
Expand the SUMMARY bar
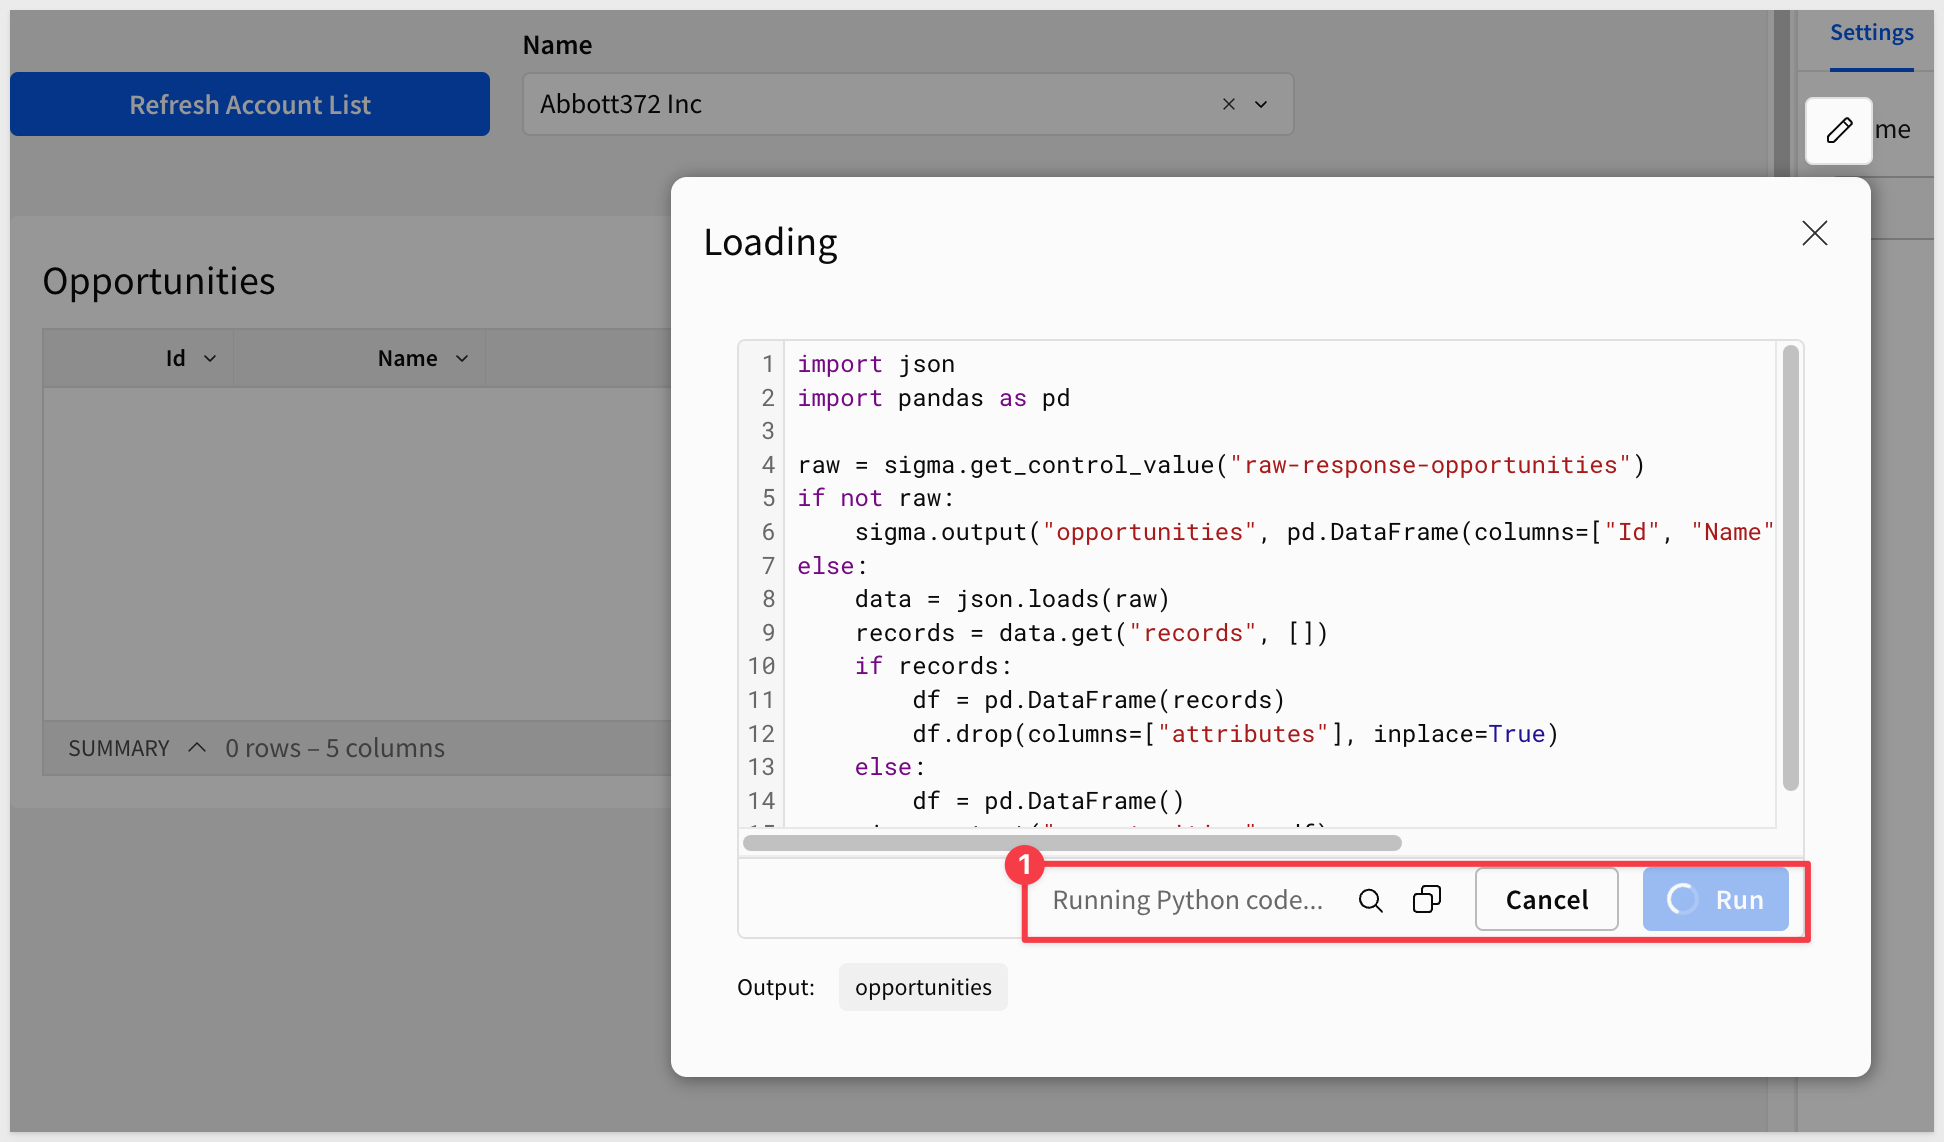197,748
